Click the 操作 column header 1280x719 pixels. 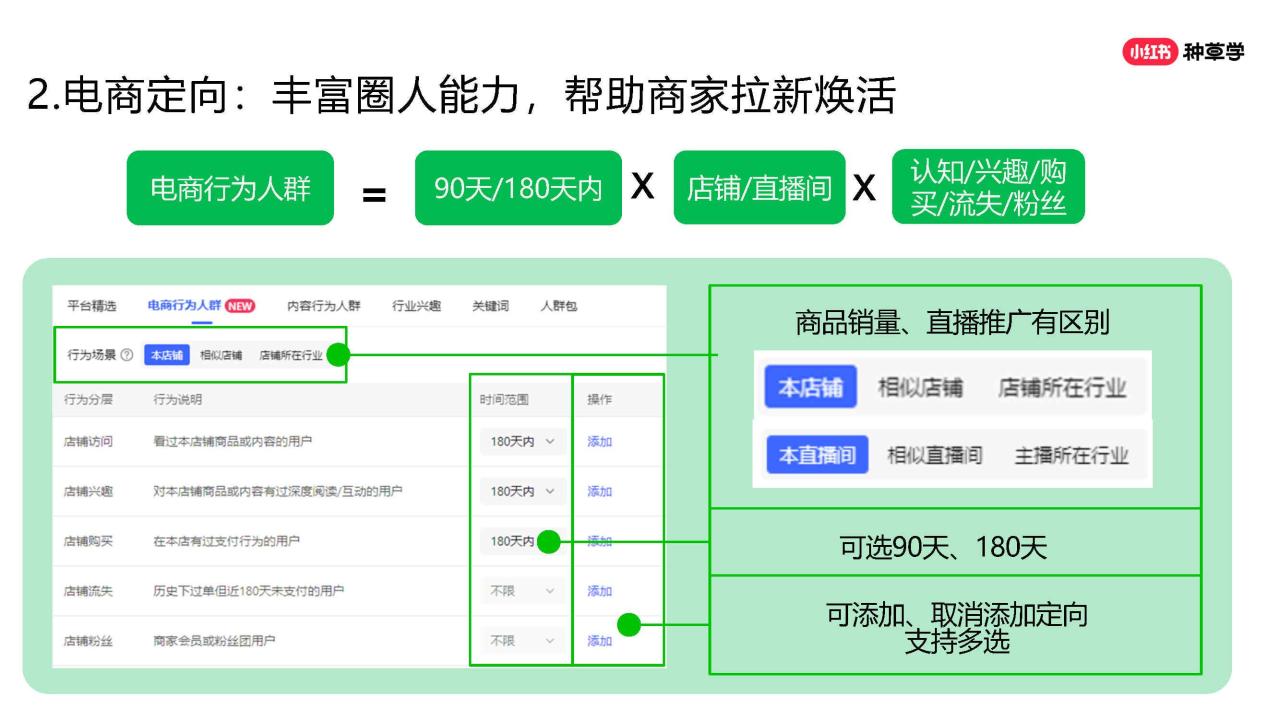(599, 399)
